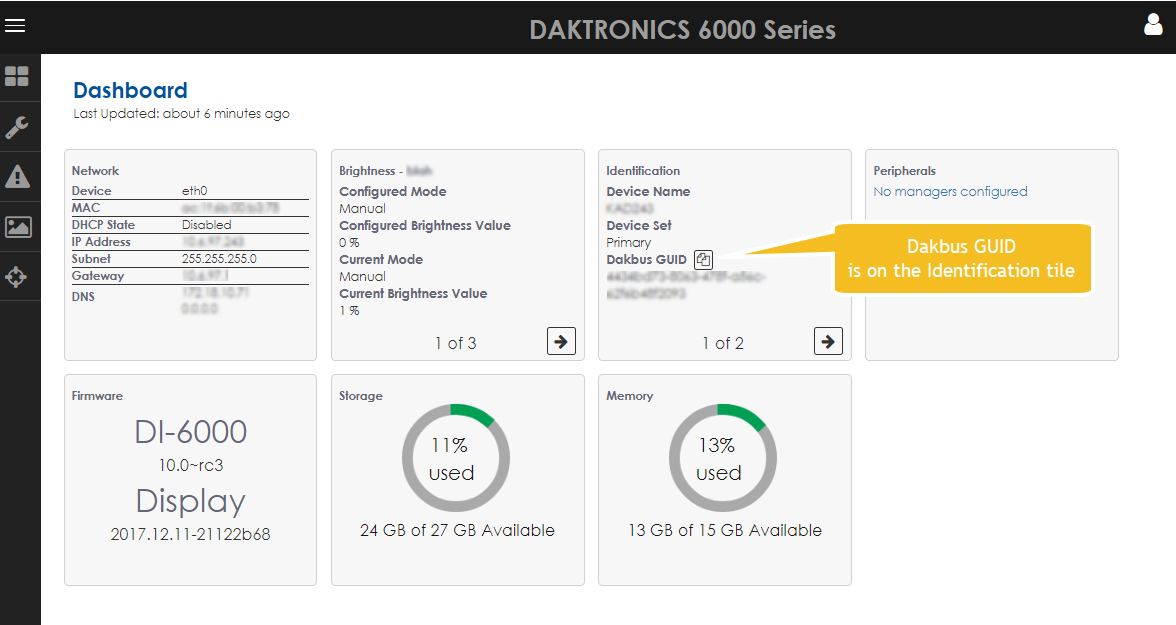Go to next Brightness tile page
Image resolution: width=1176 pixels, height=625 pixels.
561,341
